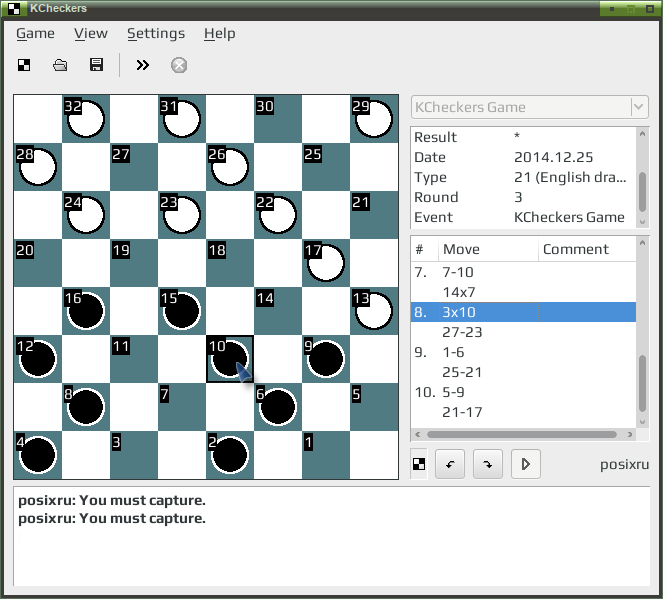Click the white piece on square 28
This screenshot has width=663, height=599.
pyautogui.click(x=38, y=167)
